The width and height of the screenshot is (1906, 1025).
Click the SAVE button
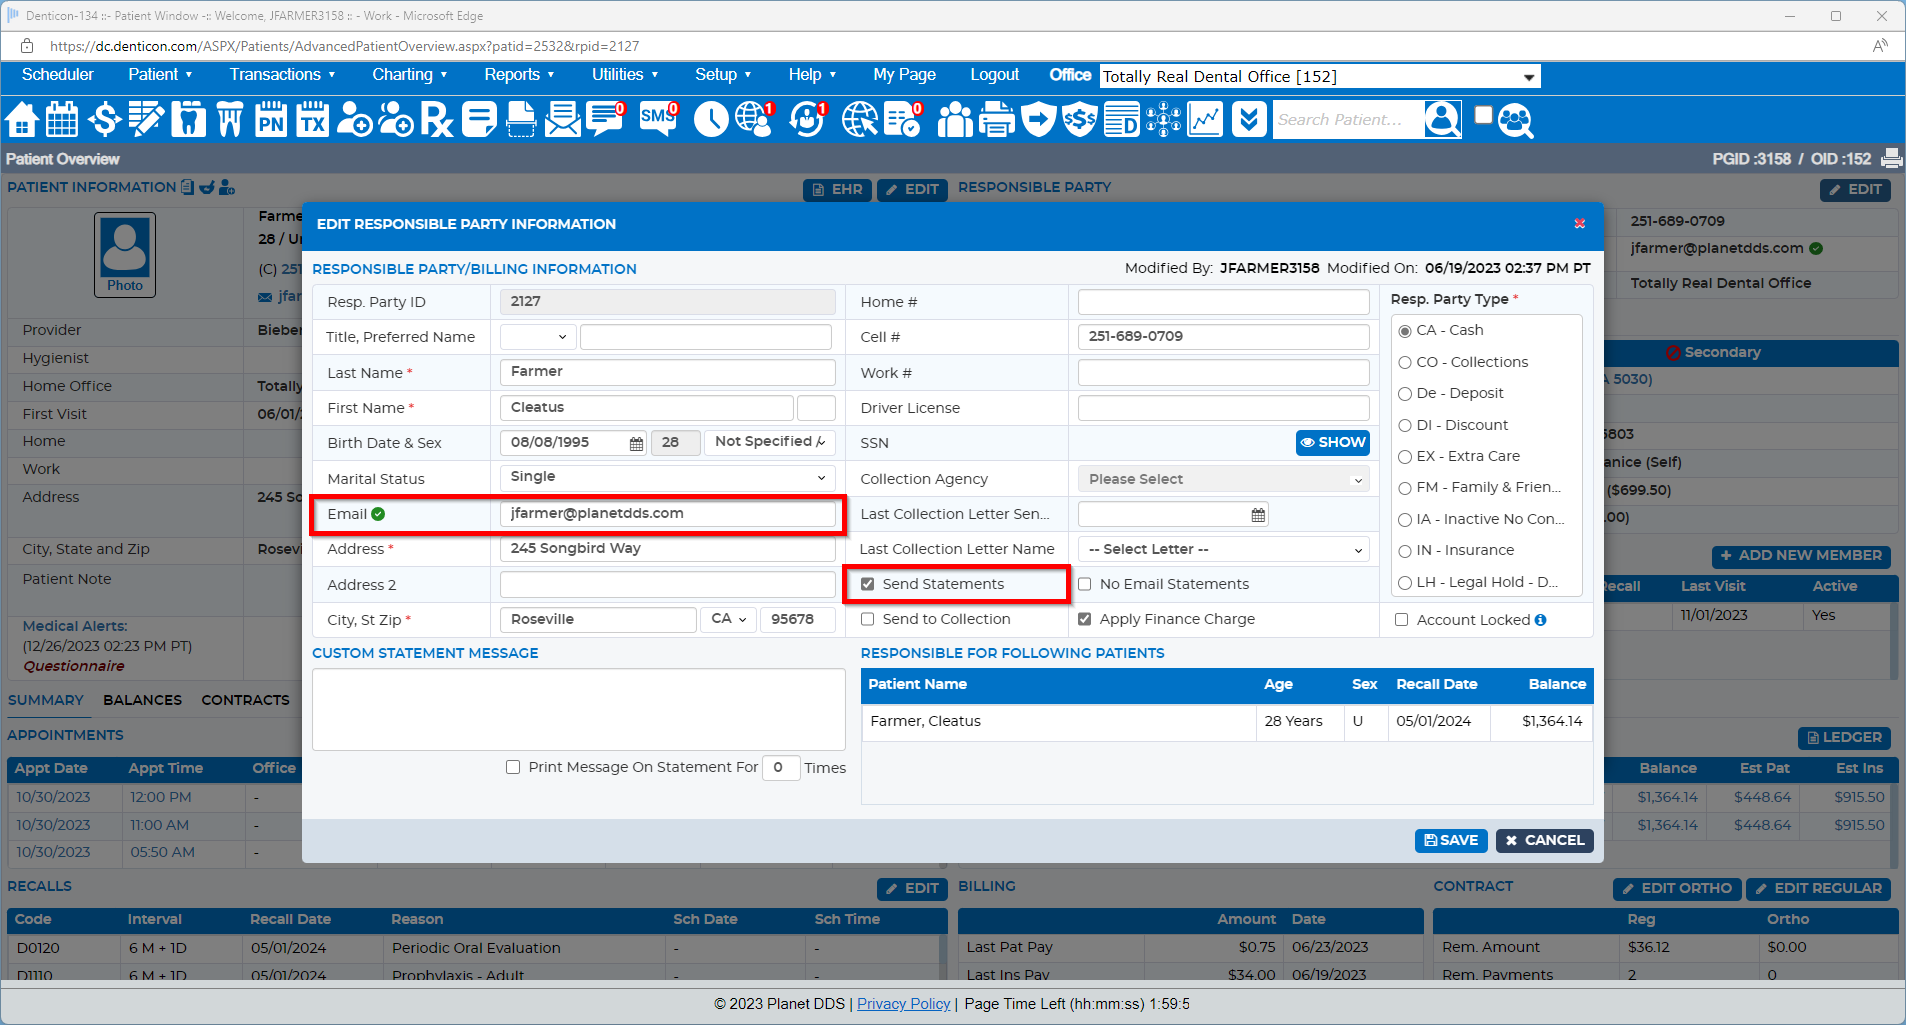[1451, 841]
